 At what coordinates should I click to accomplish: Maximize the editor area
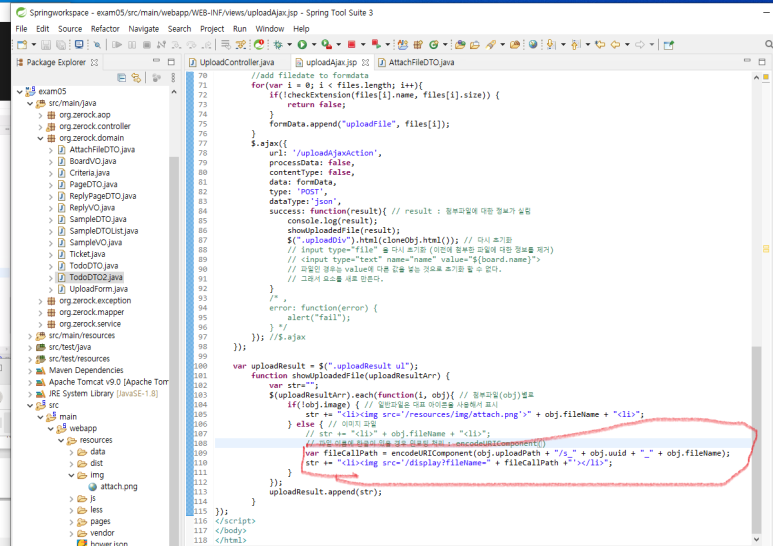click(762, 62)
